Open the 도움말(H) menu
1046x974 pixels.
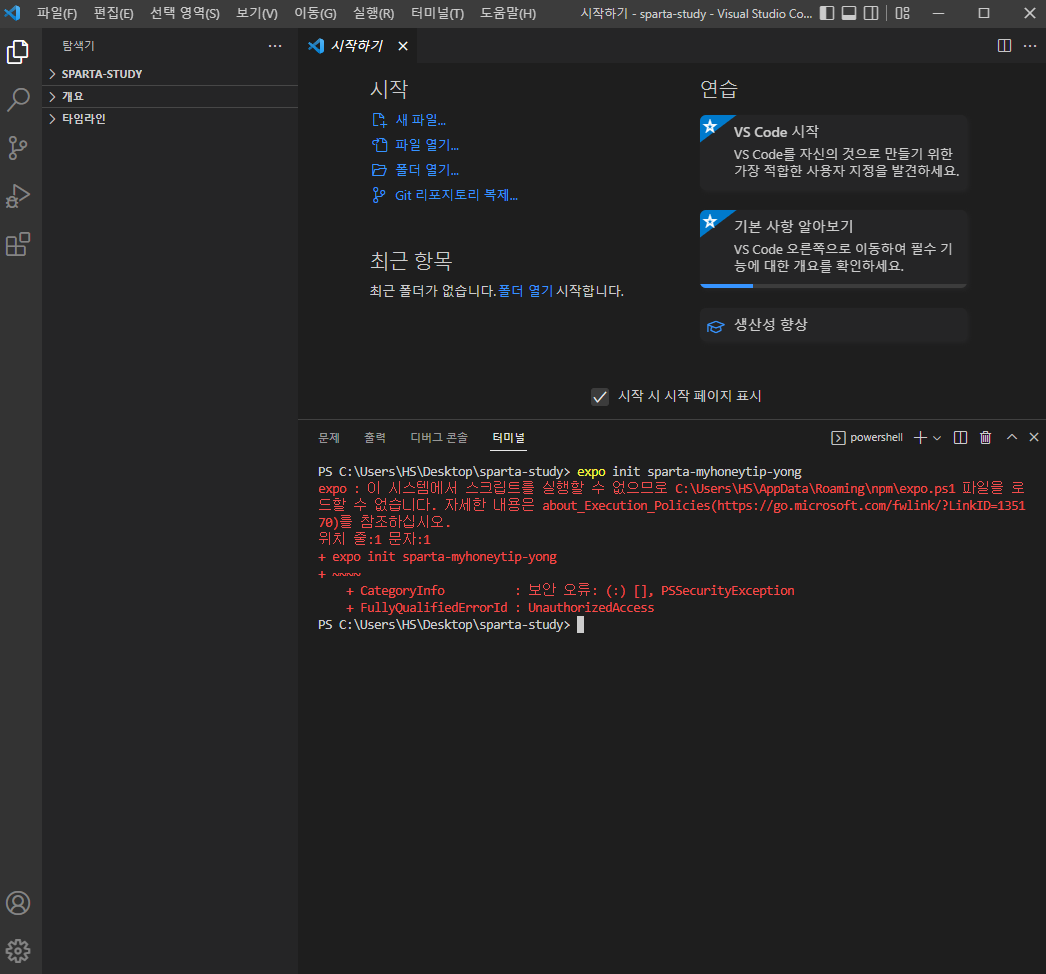(x=508, y=13)
